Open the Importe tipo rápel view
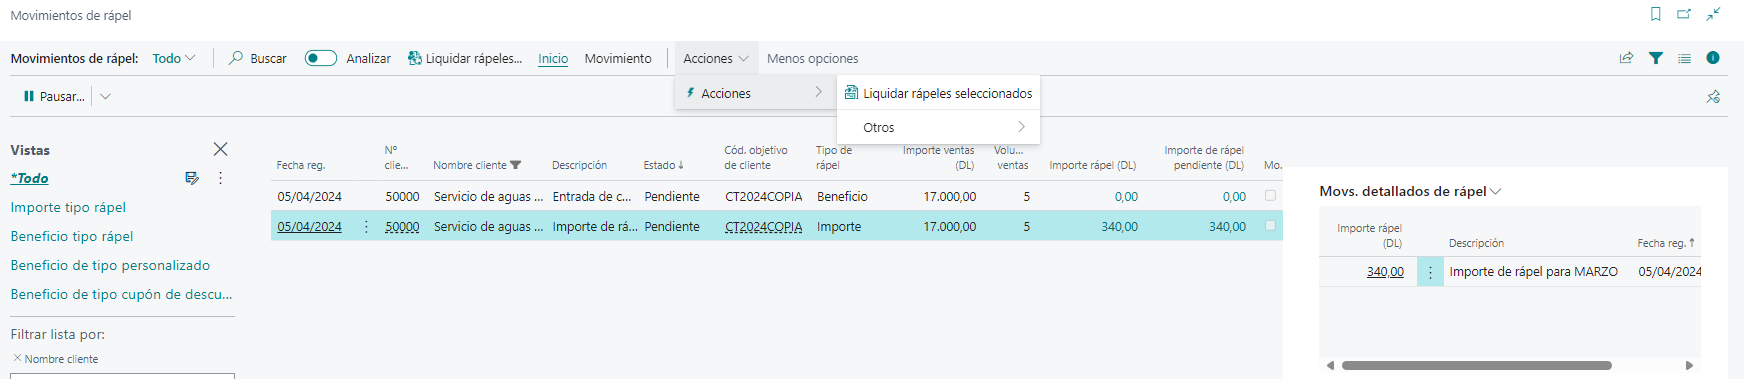 click(x=68, y=207)
